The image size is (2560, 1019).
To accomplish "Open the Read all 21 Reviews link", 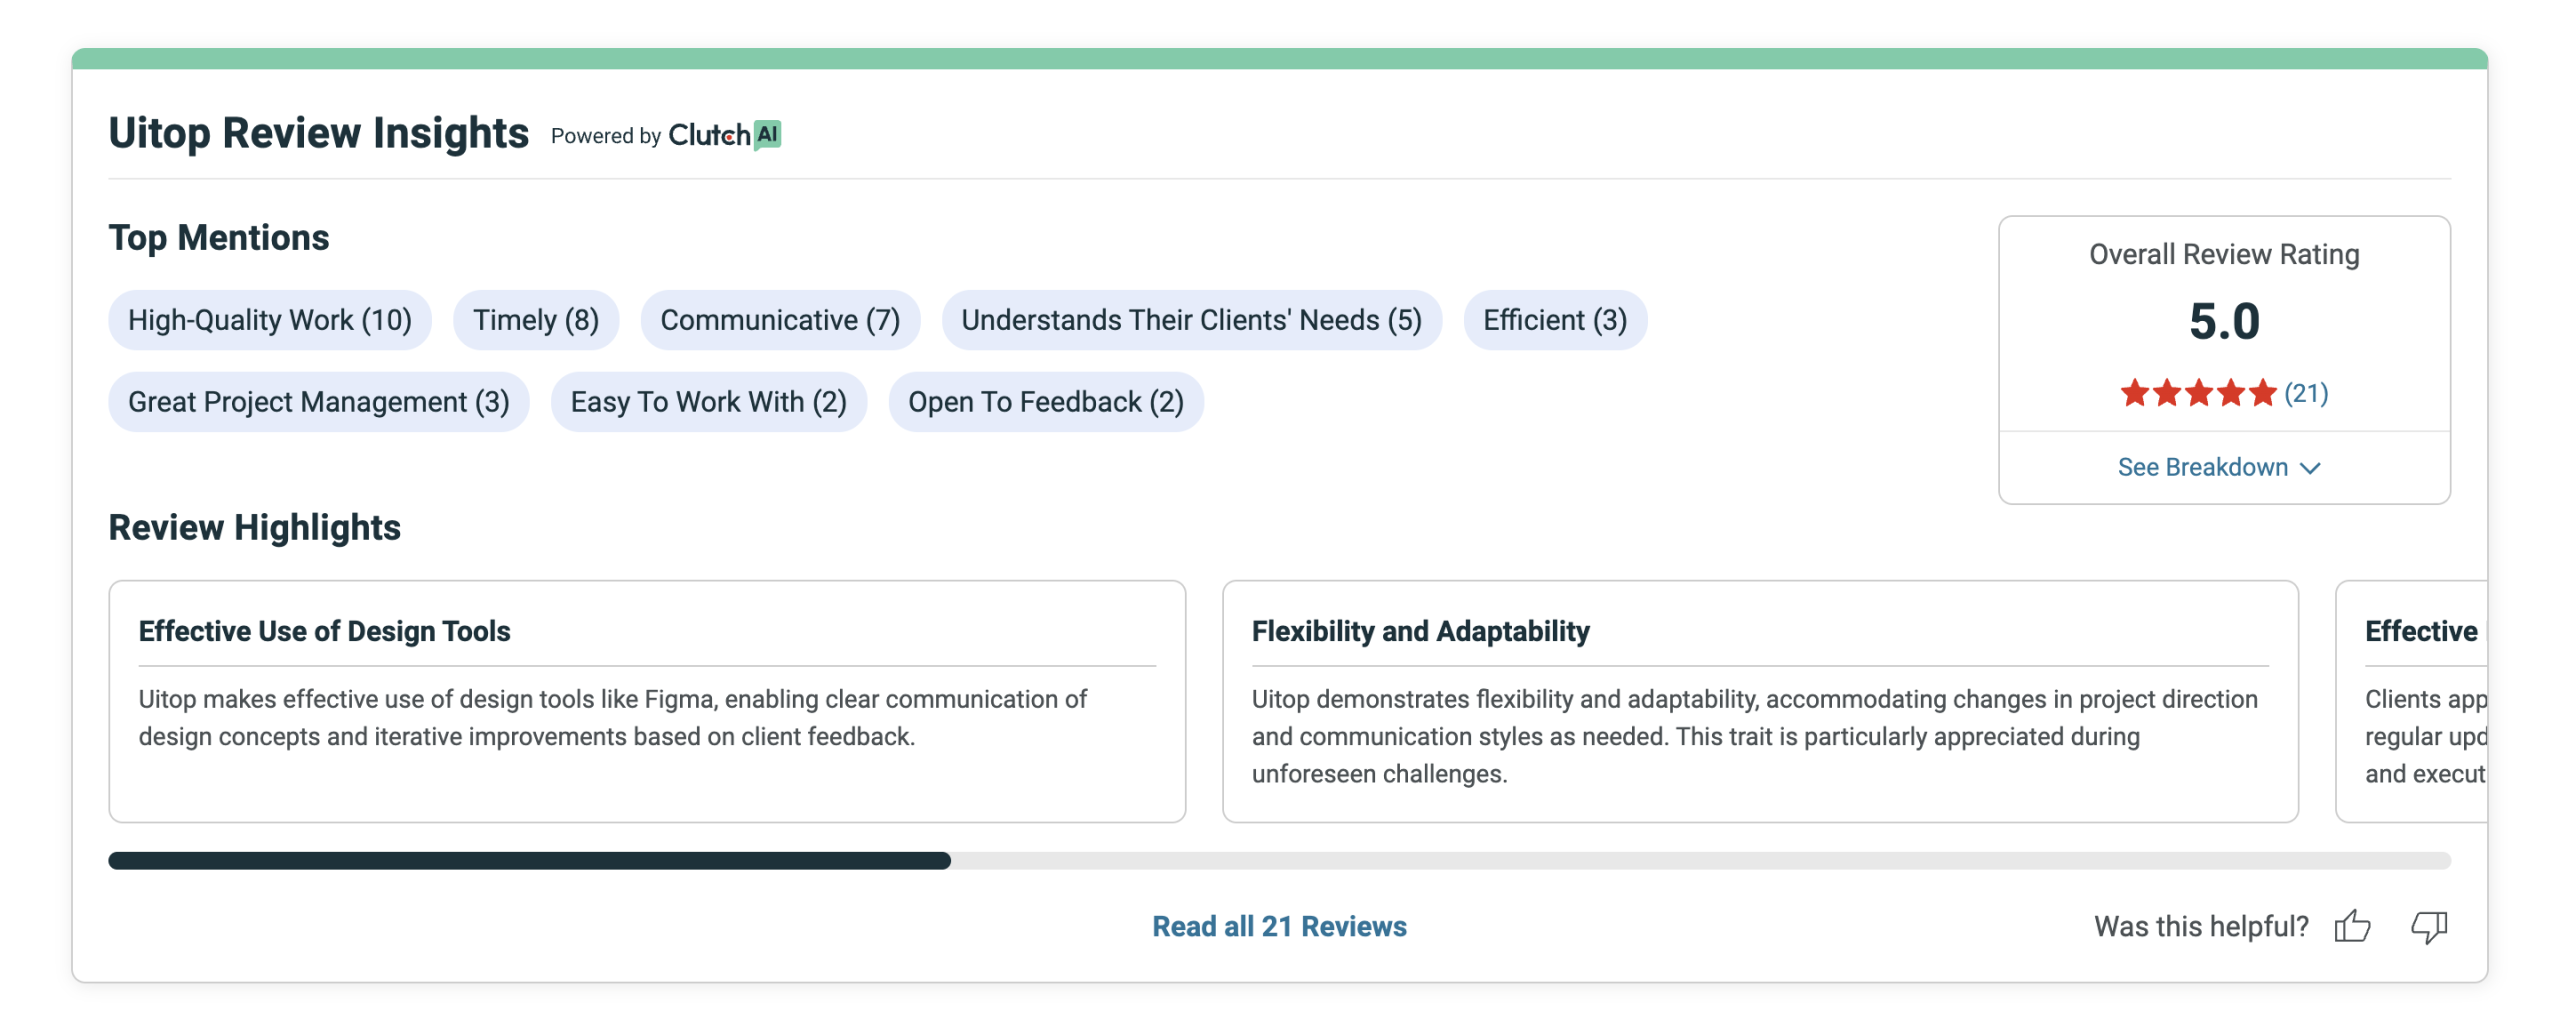I will 1279,926.
